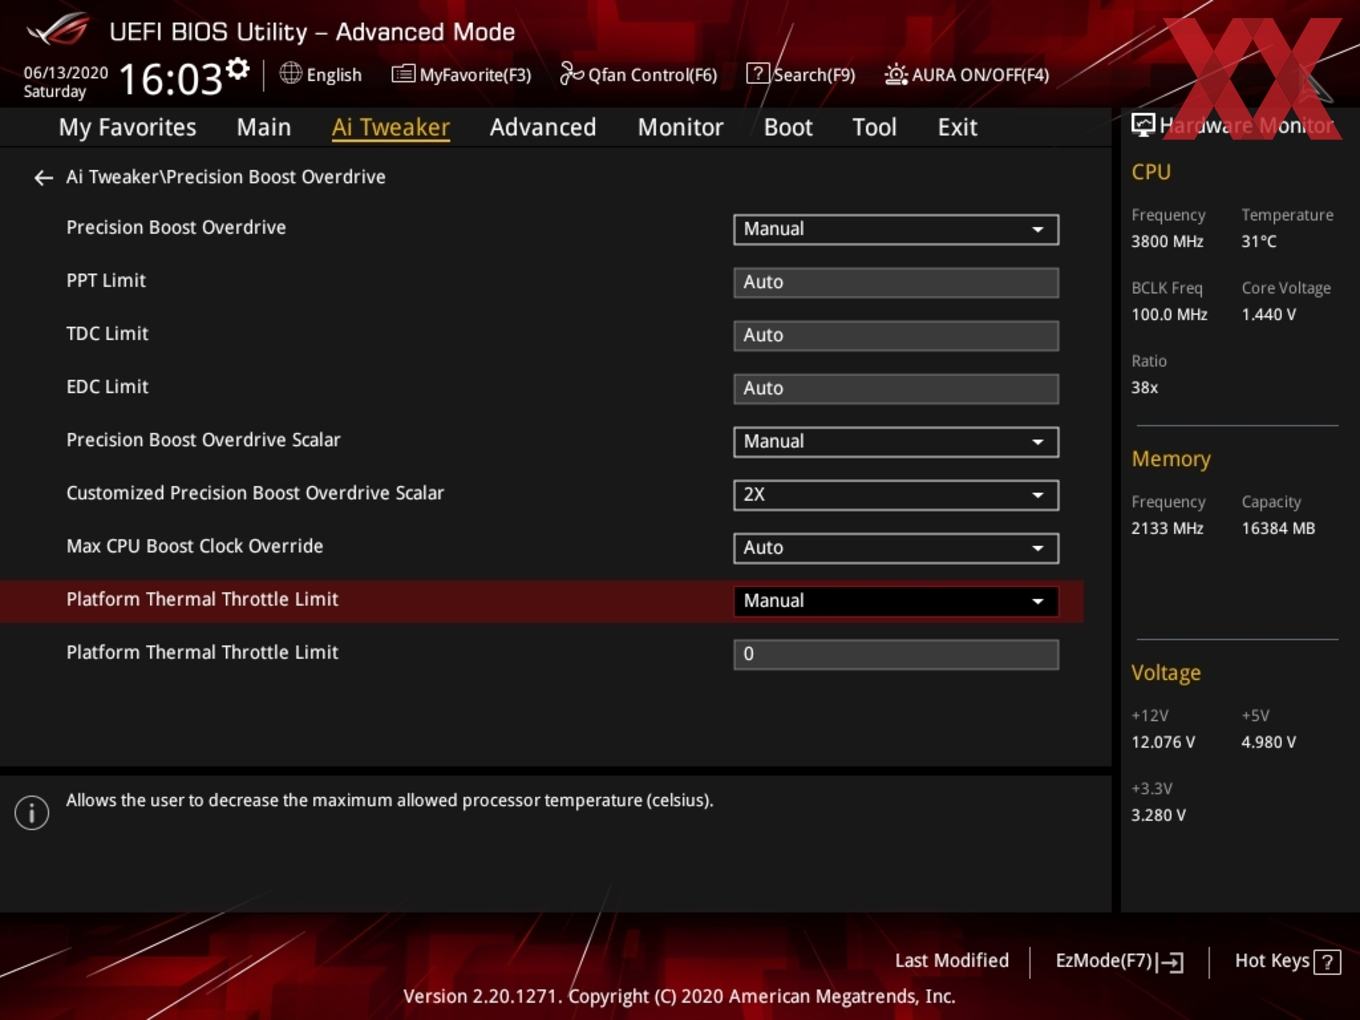Click BCLK Freq value 100.0 MHz
Image resolution: width=1360 pixels, height=1020 pixels.
point(1169,315)
